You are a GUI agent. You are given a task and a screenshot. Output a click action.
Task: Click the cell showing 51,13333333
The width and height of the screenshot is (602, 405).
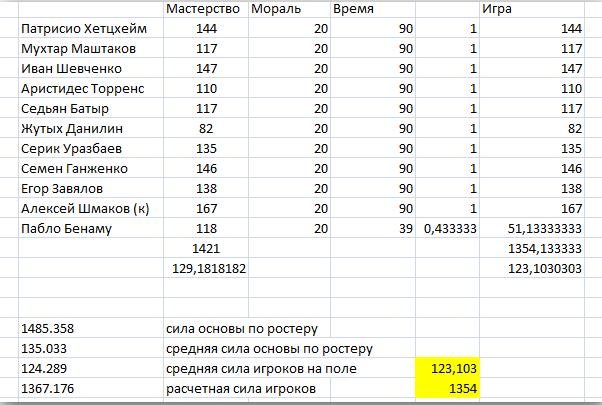point(540,228)
